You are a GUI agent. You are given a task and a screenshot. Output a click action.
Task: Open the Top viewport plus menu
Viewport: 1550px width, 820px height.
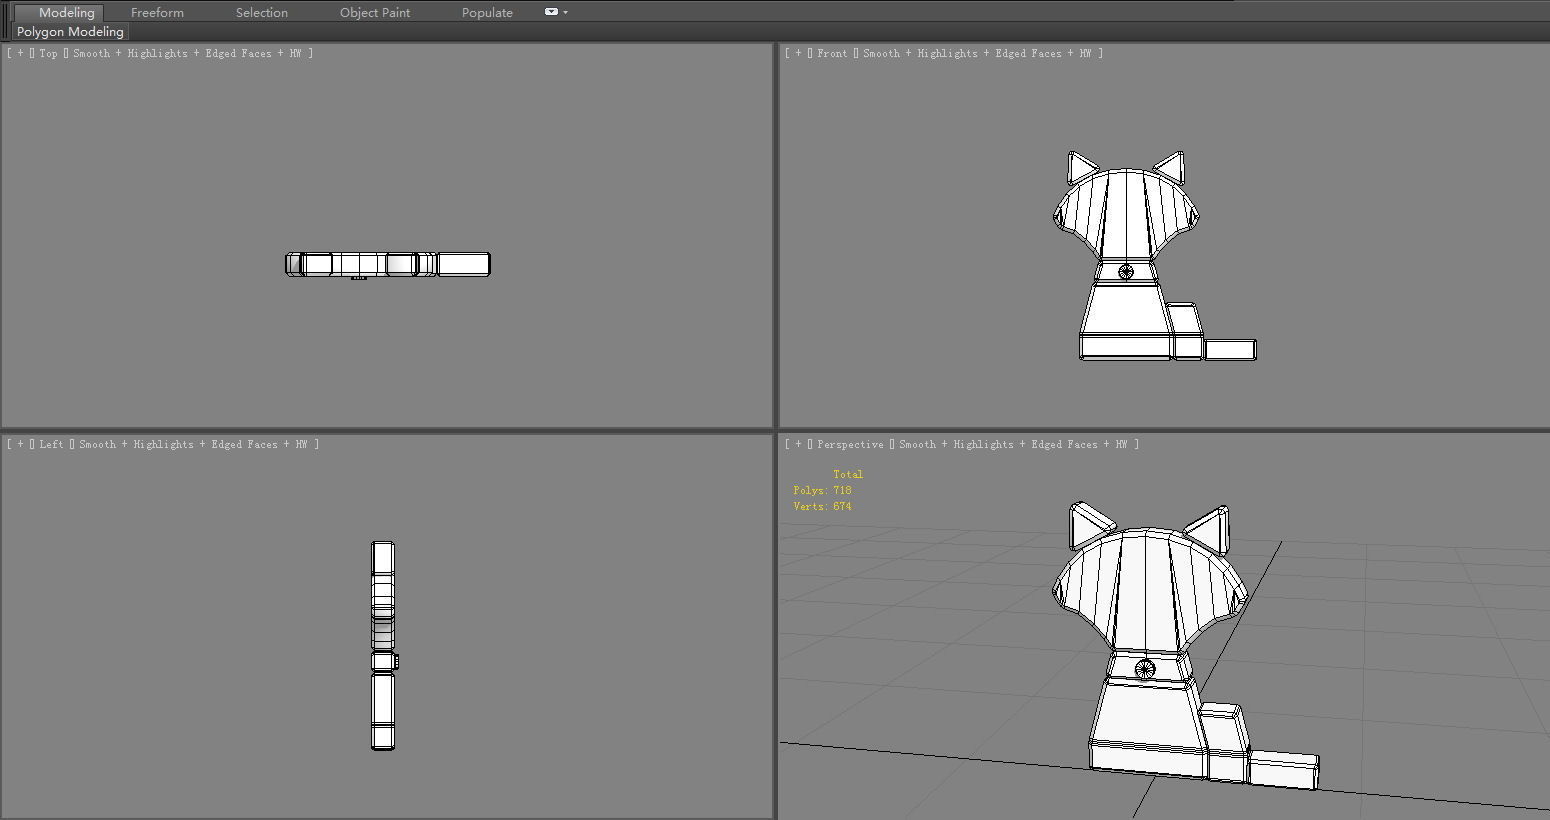coord(20,53)
